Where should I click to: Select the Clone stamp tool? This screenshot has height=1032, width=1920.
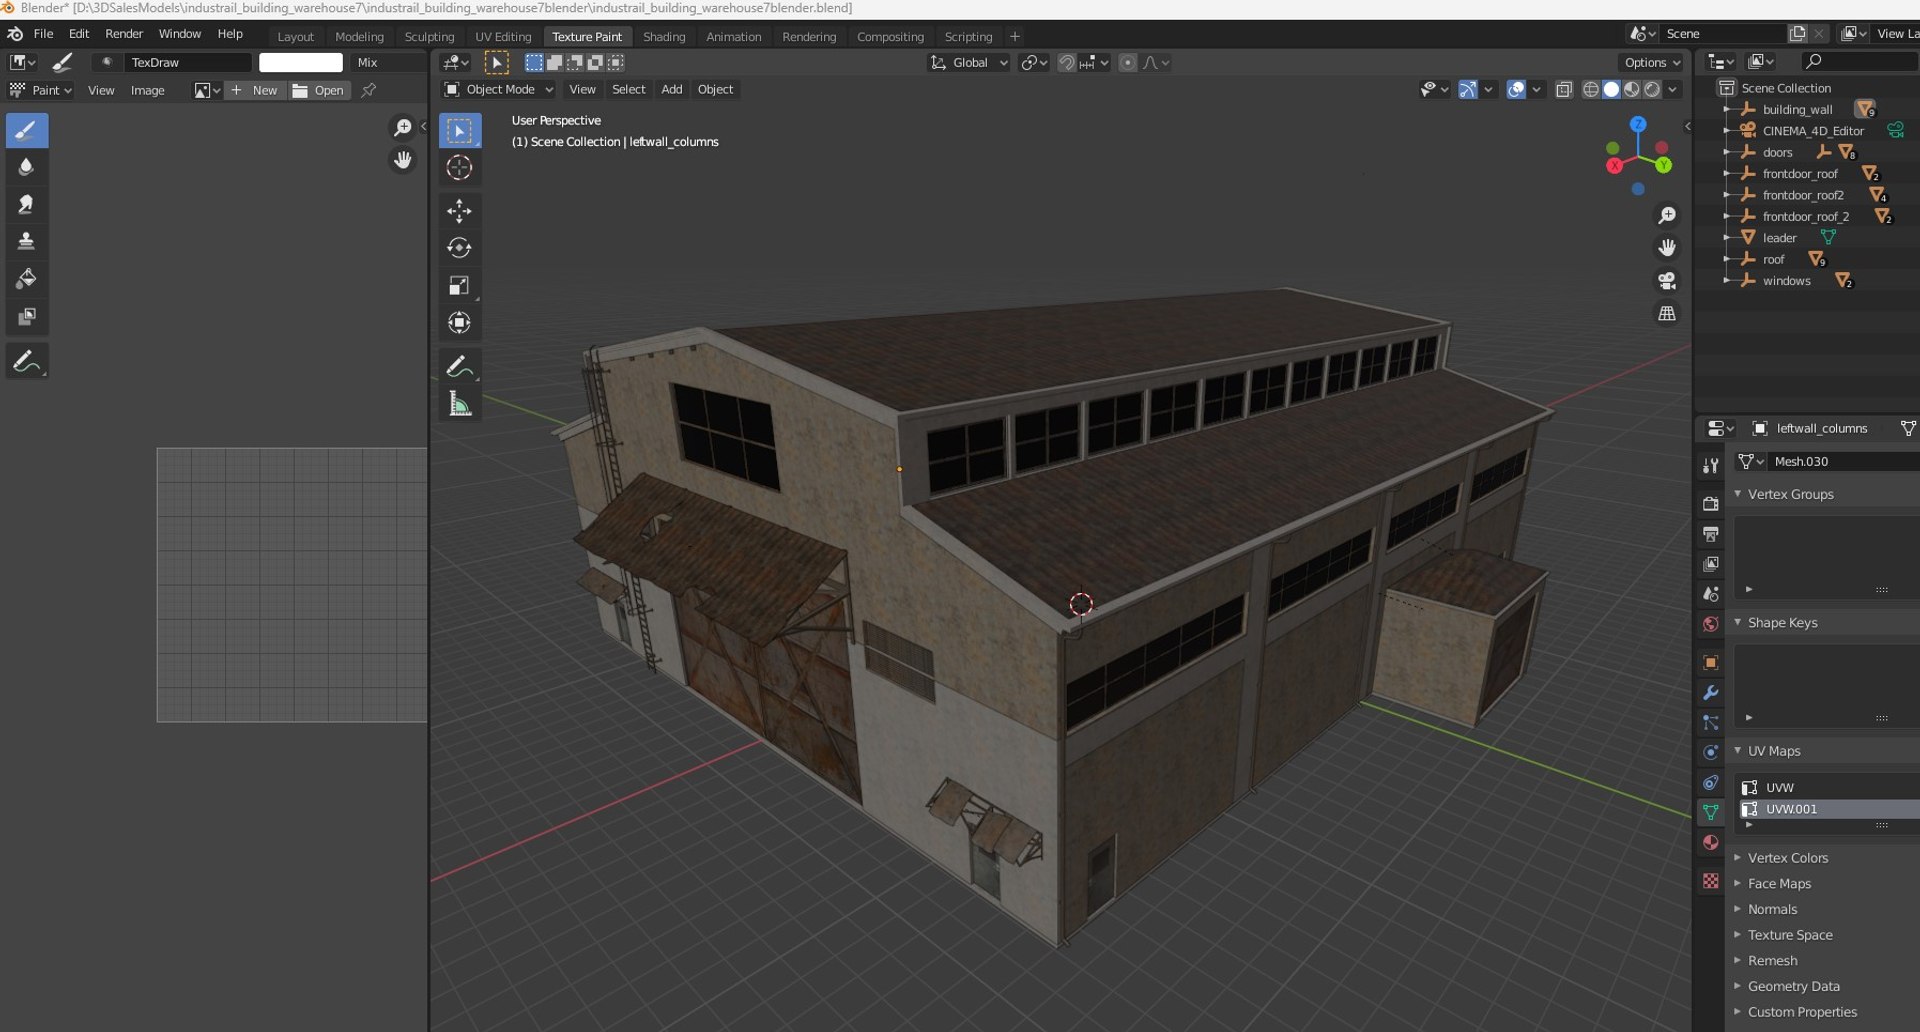pos(27,242)
